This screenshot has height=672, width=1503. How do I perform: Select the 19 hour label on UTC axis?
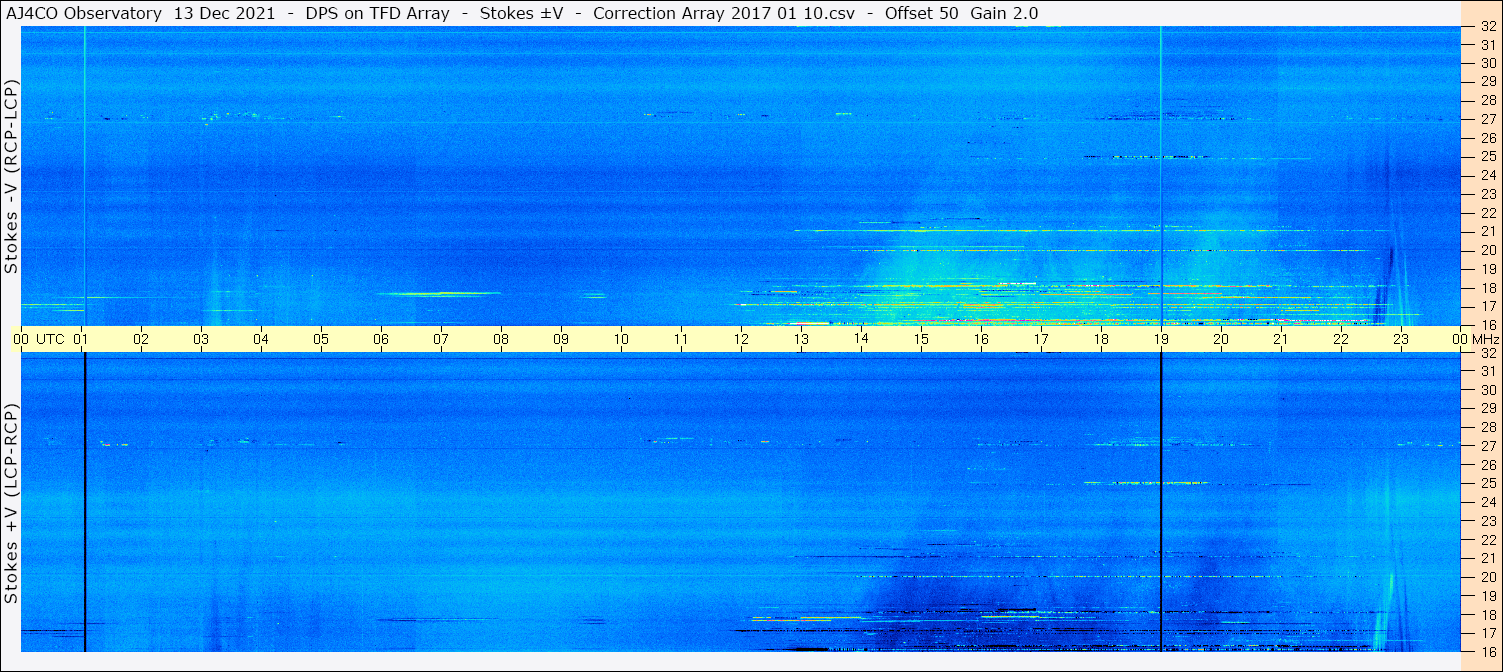[x=1161, y=339]
